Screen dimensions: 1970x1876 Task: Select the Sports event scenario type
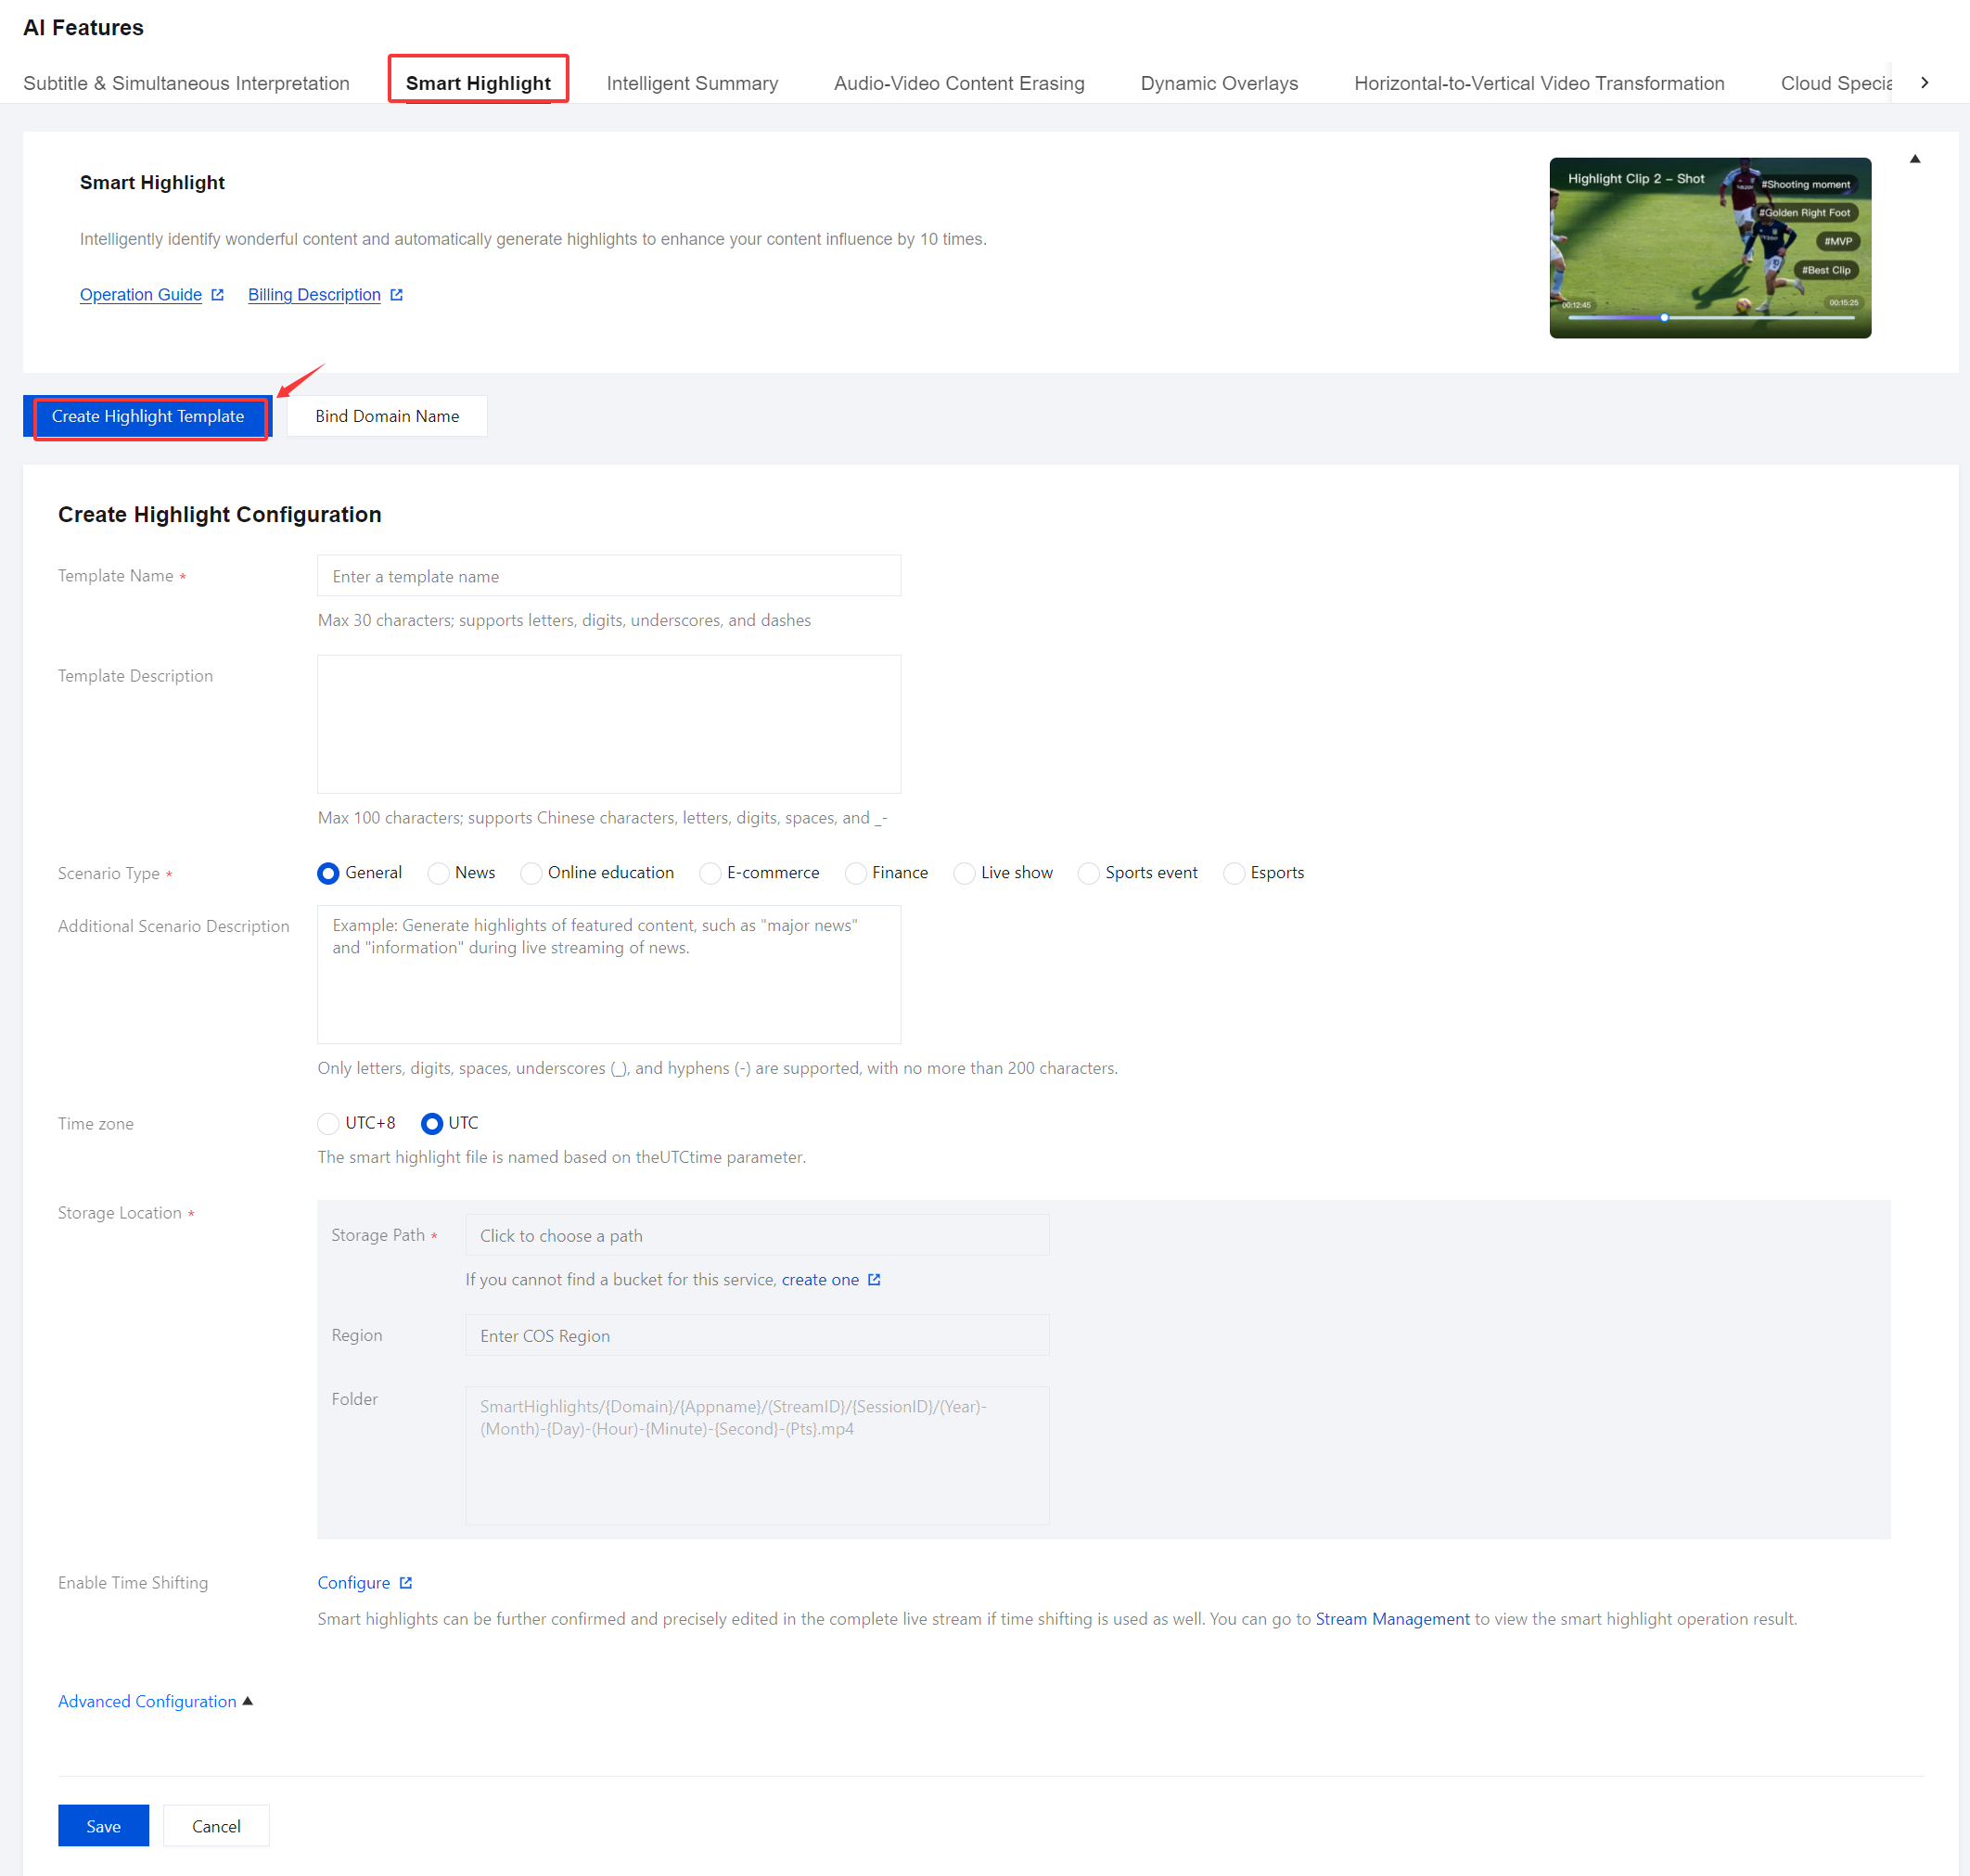click(1089, 873)
